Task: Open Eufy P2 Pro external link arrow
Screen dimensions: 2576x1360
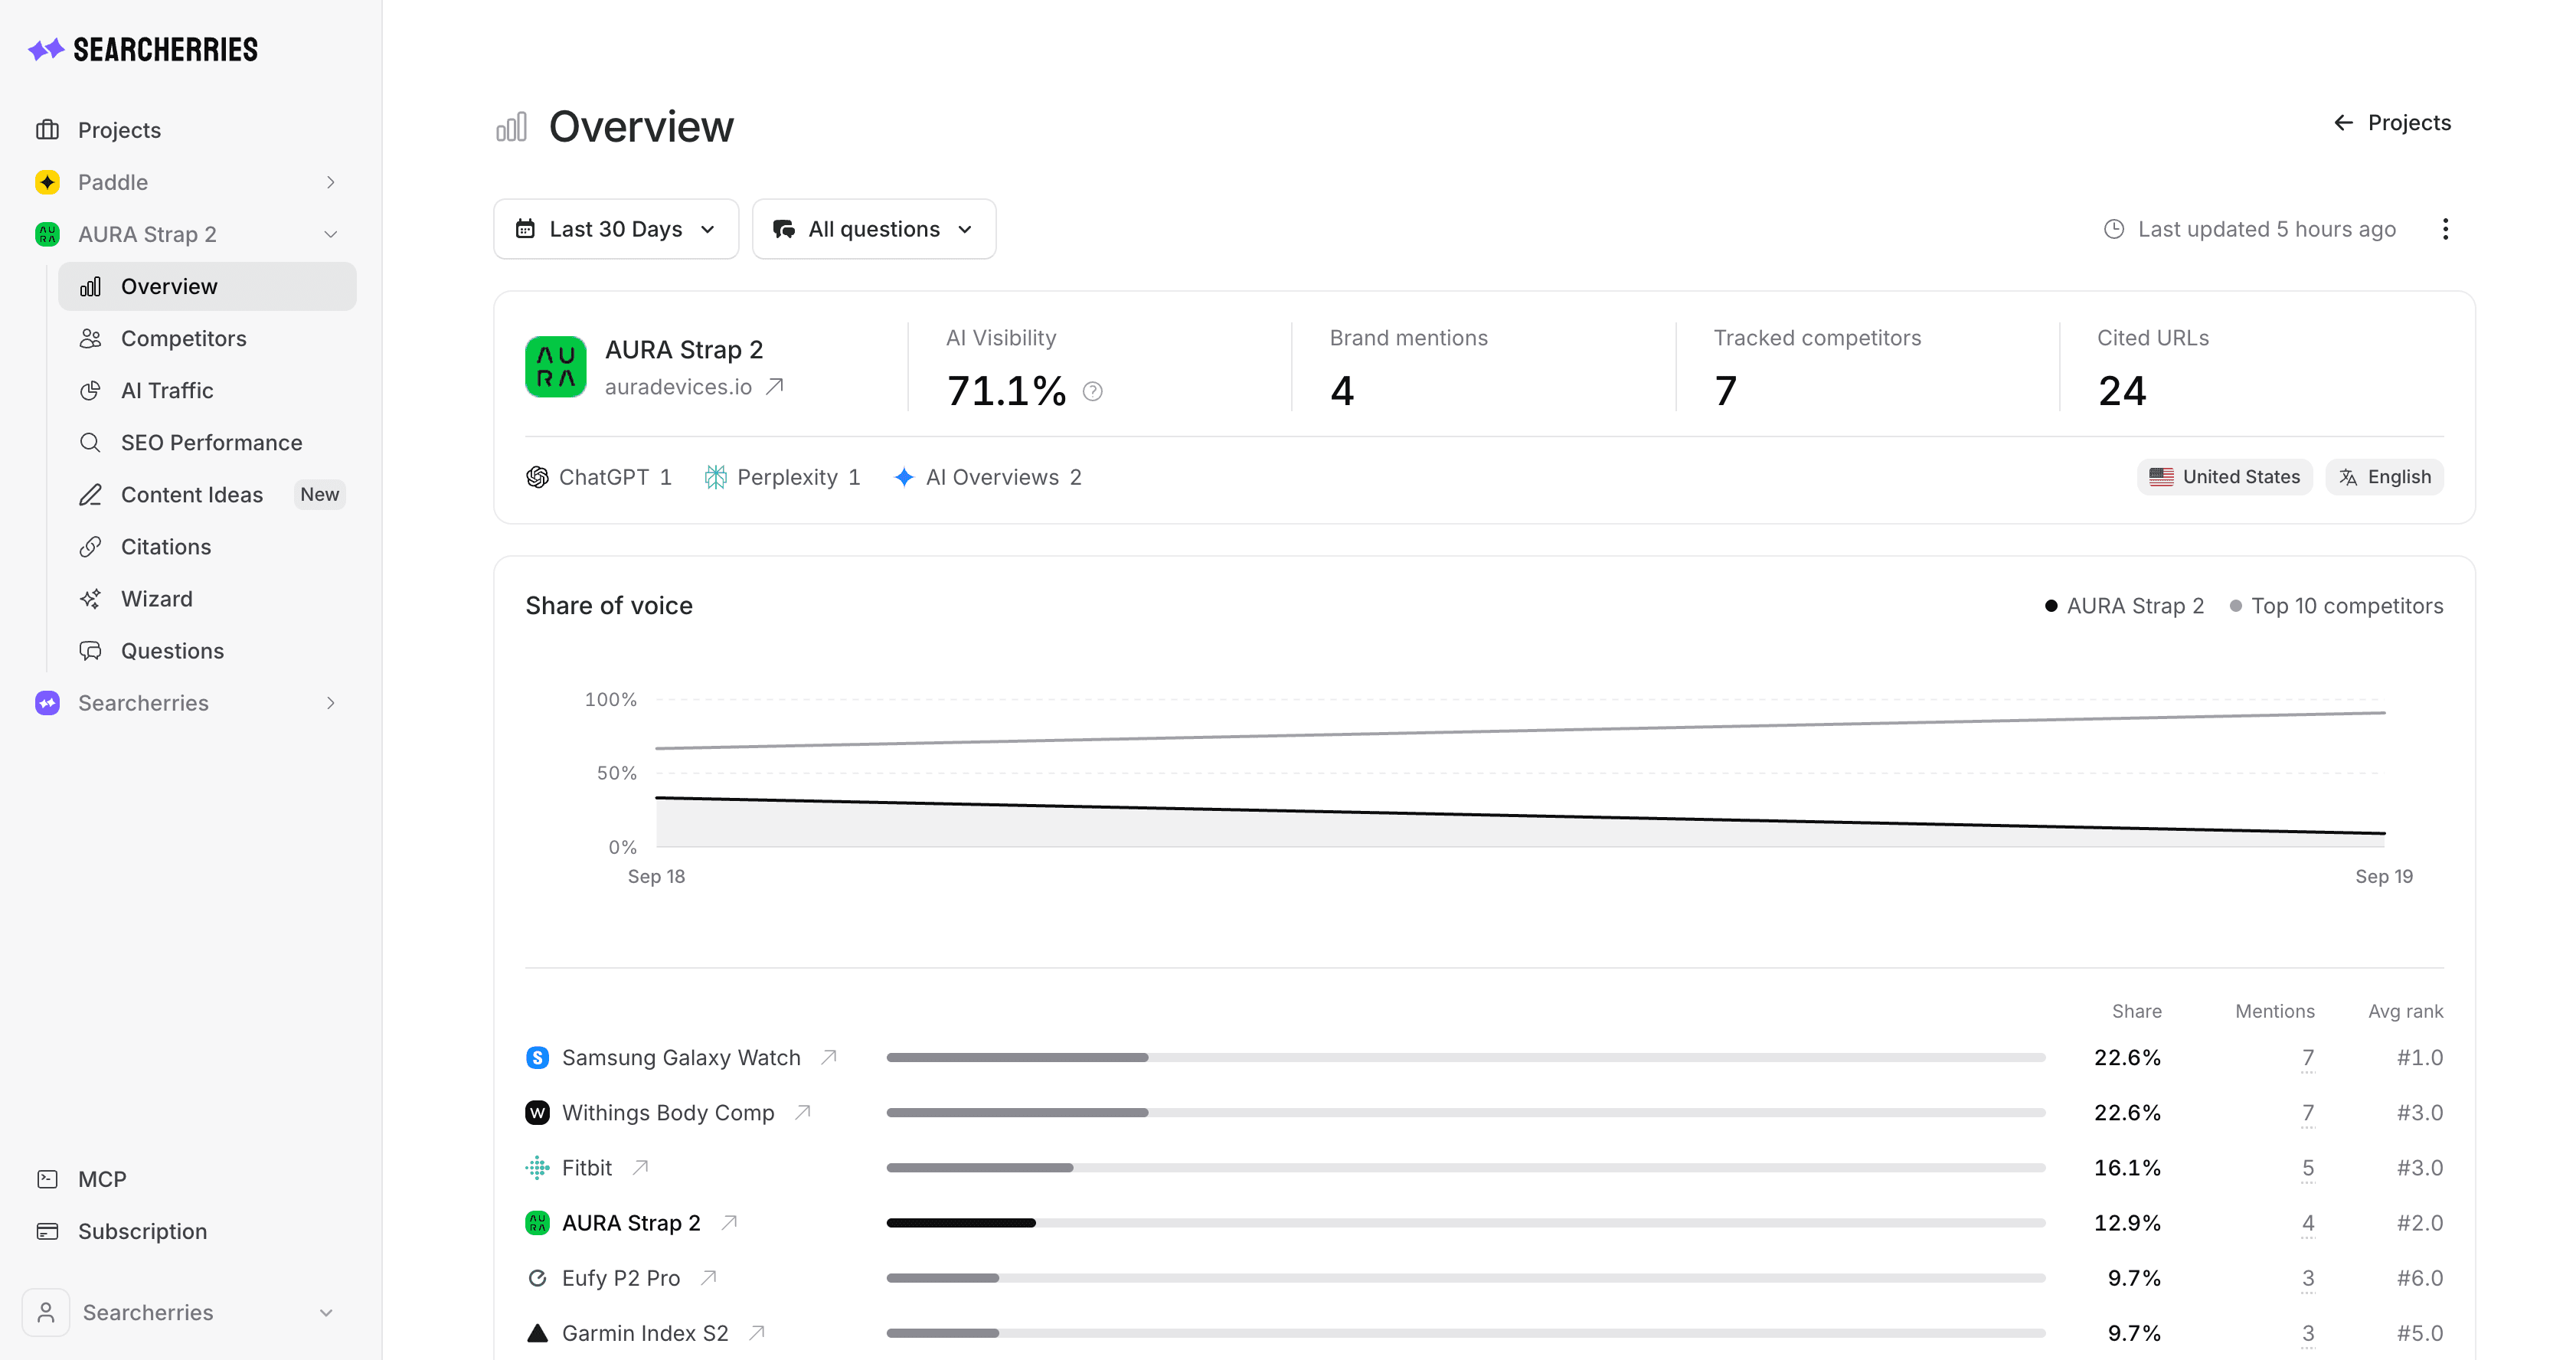Action: pyautogui.click(x=708, y=1277)
